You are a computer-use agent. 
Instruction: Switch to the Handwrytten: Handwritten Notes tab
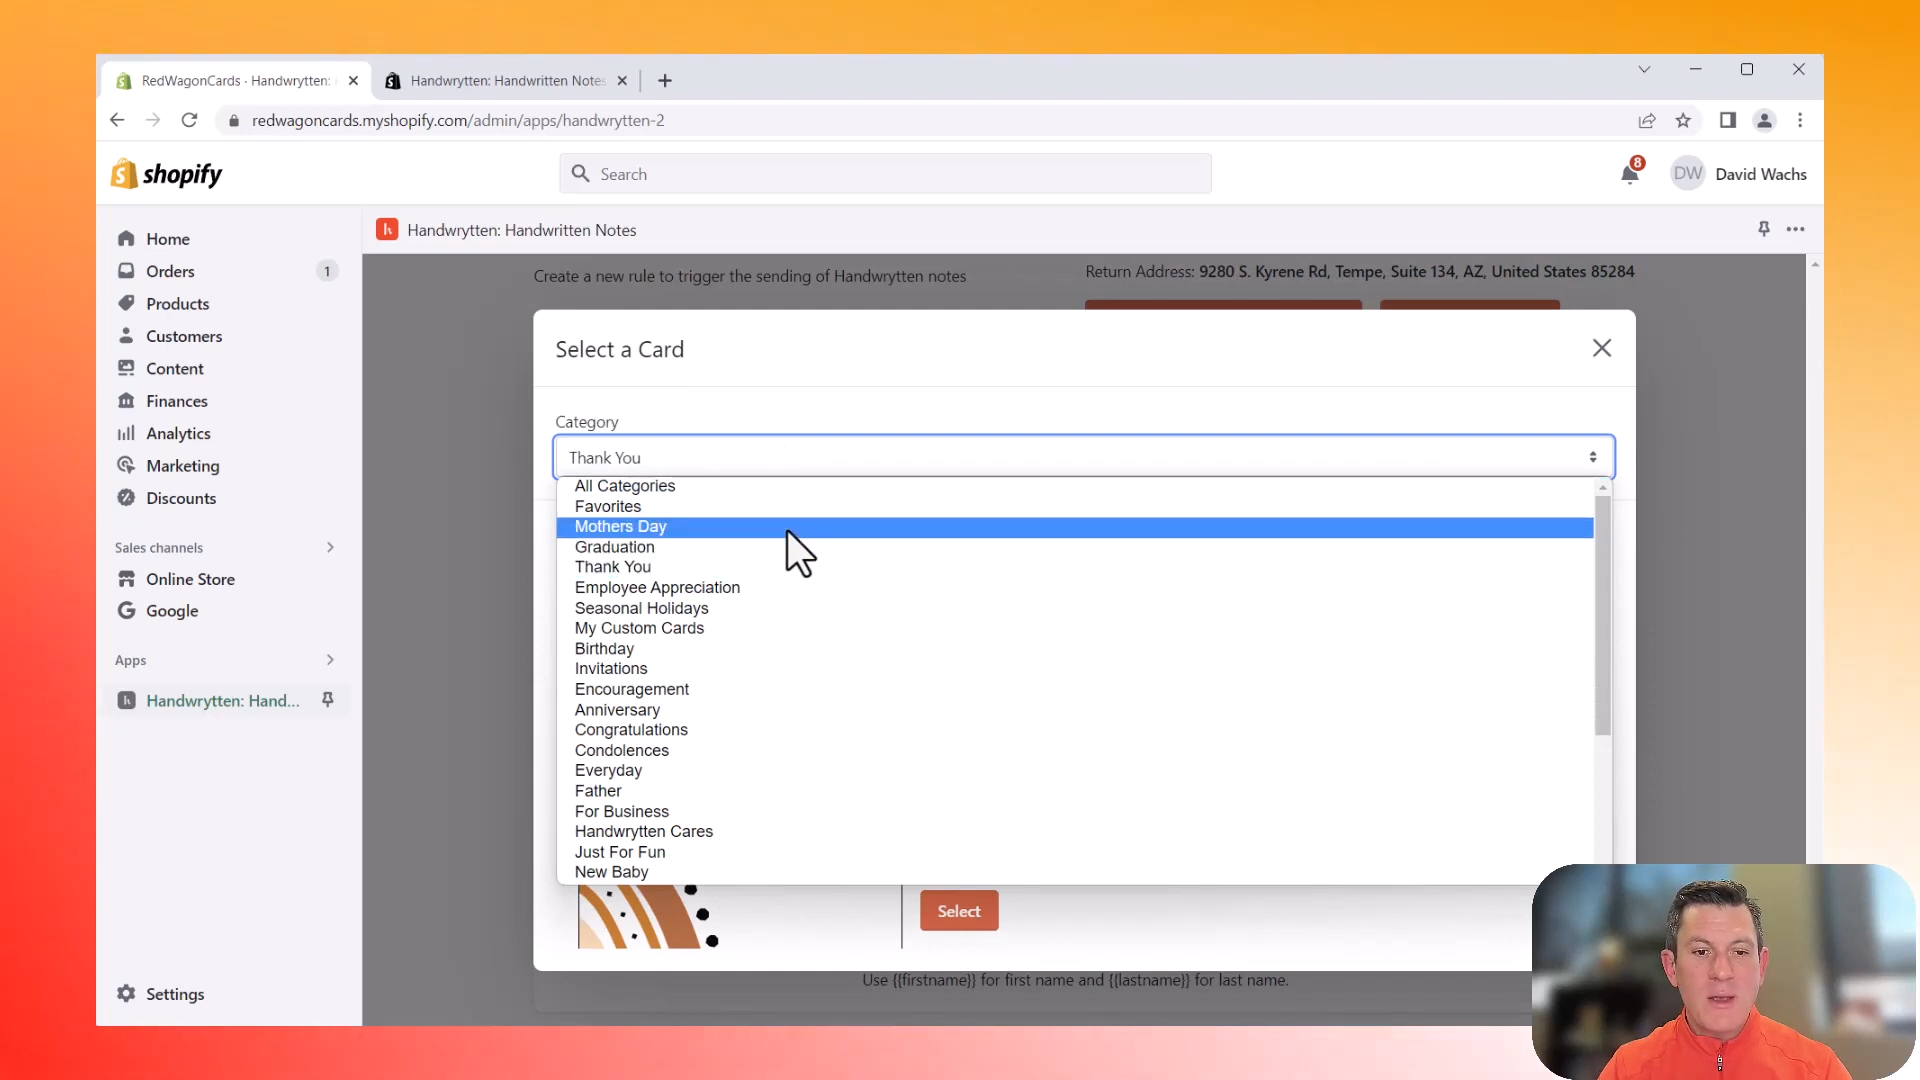point(507,81)
